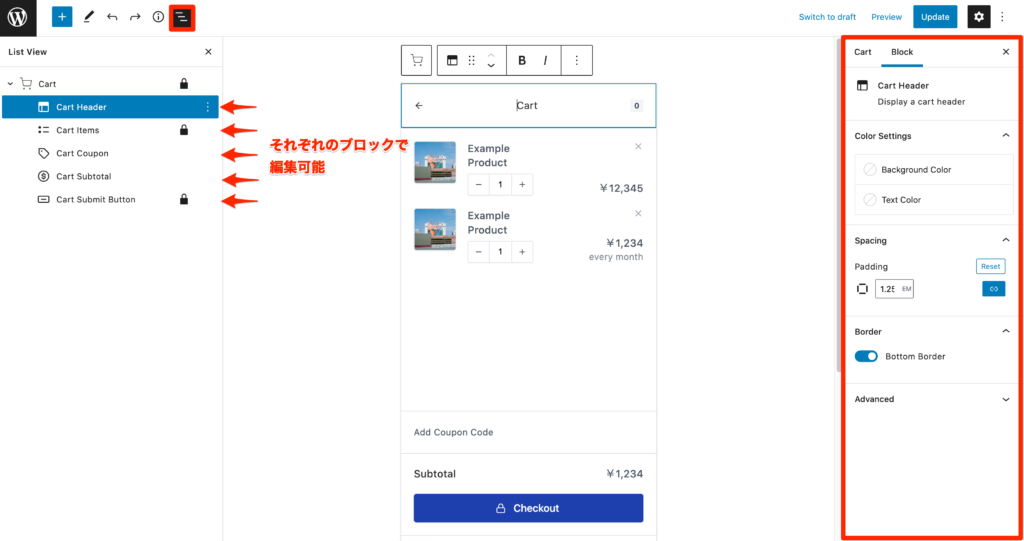This screenshot has height=541, width=1024.
Task: Click the Undo arrow
Action: 112,17
